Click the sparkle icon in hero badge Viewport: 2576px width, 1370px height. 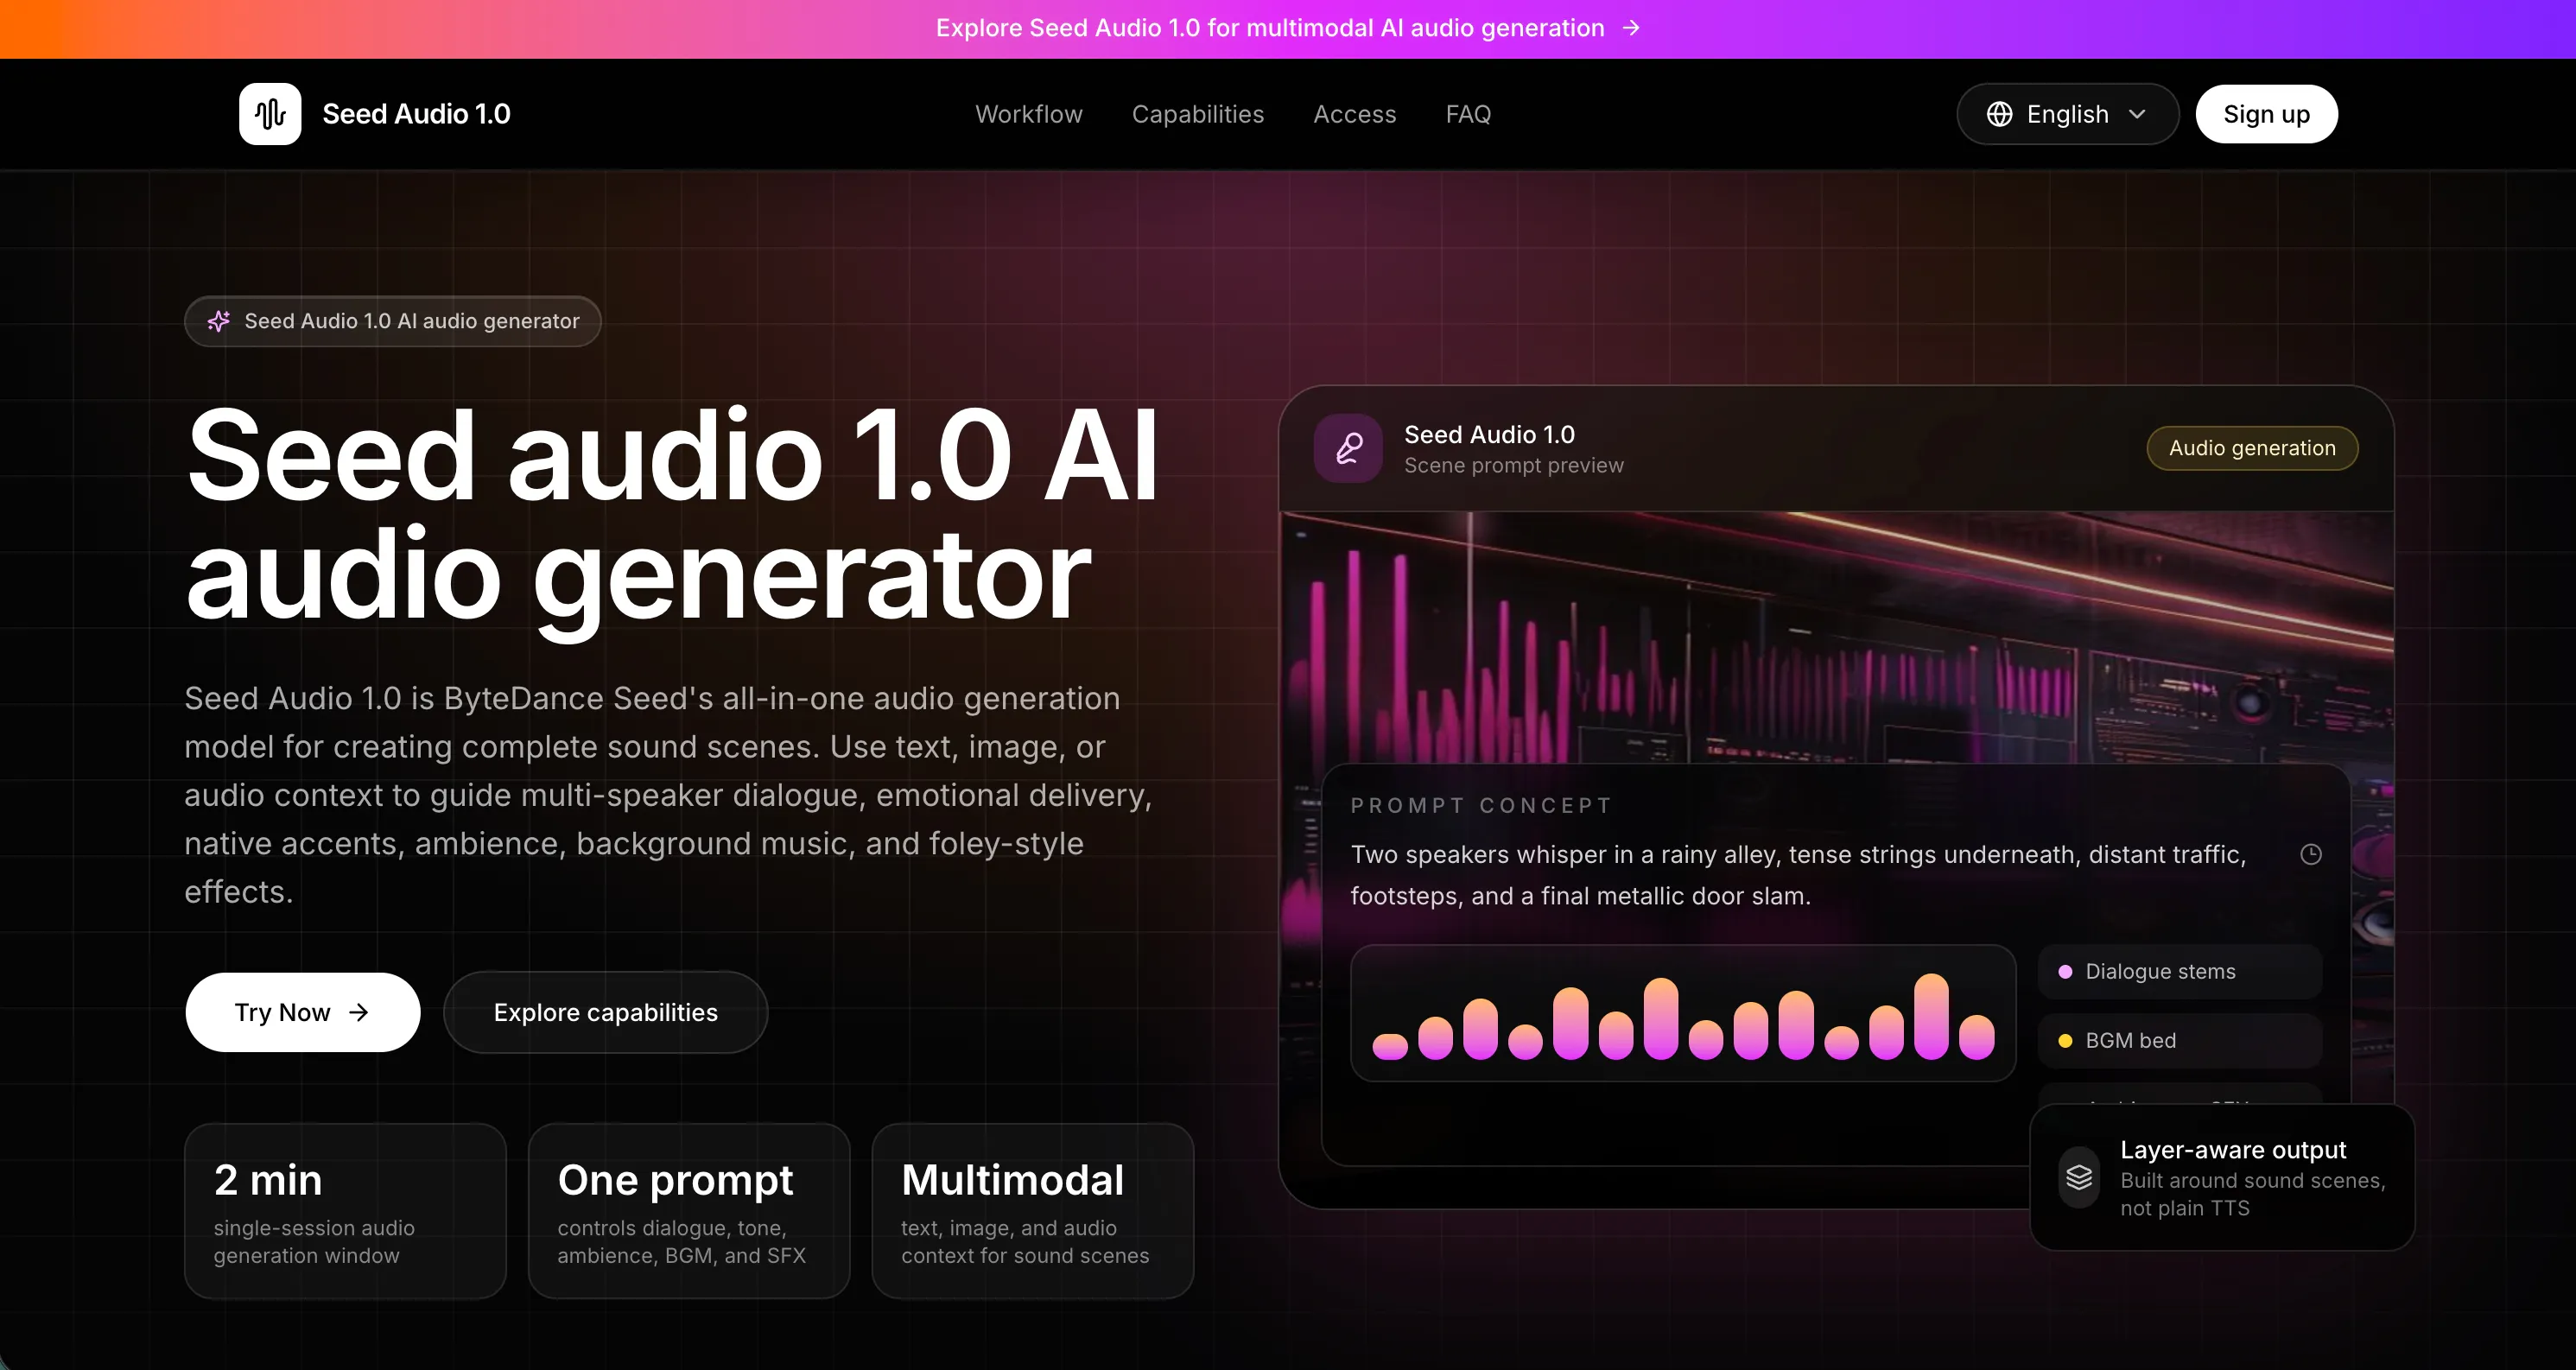[x=219, y=321]
